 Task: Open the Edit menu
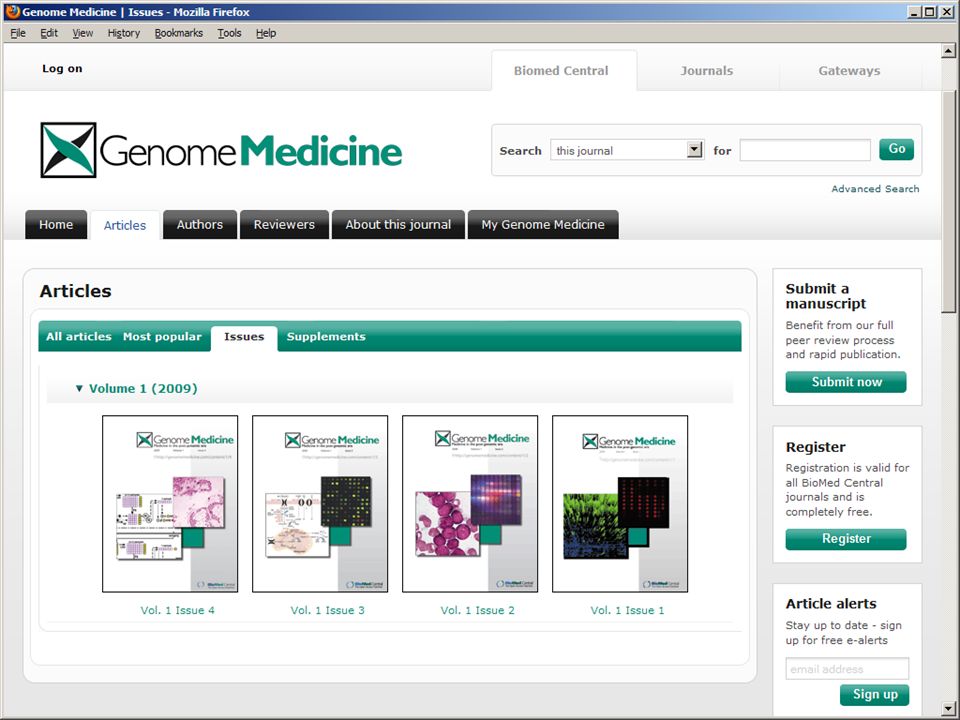click(x=49, y=33)
